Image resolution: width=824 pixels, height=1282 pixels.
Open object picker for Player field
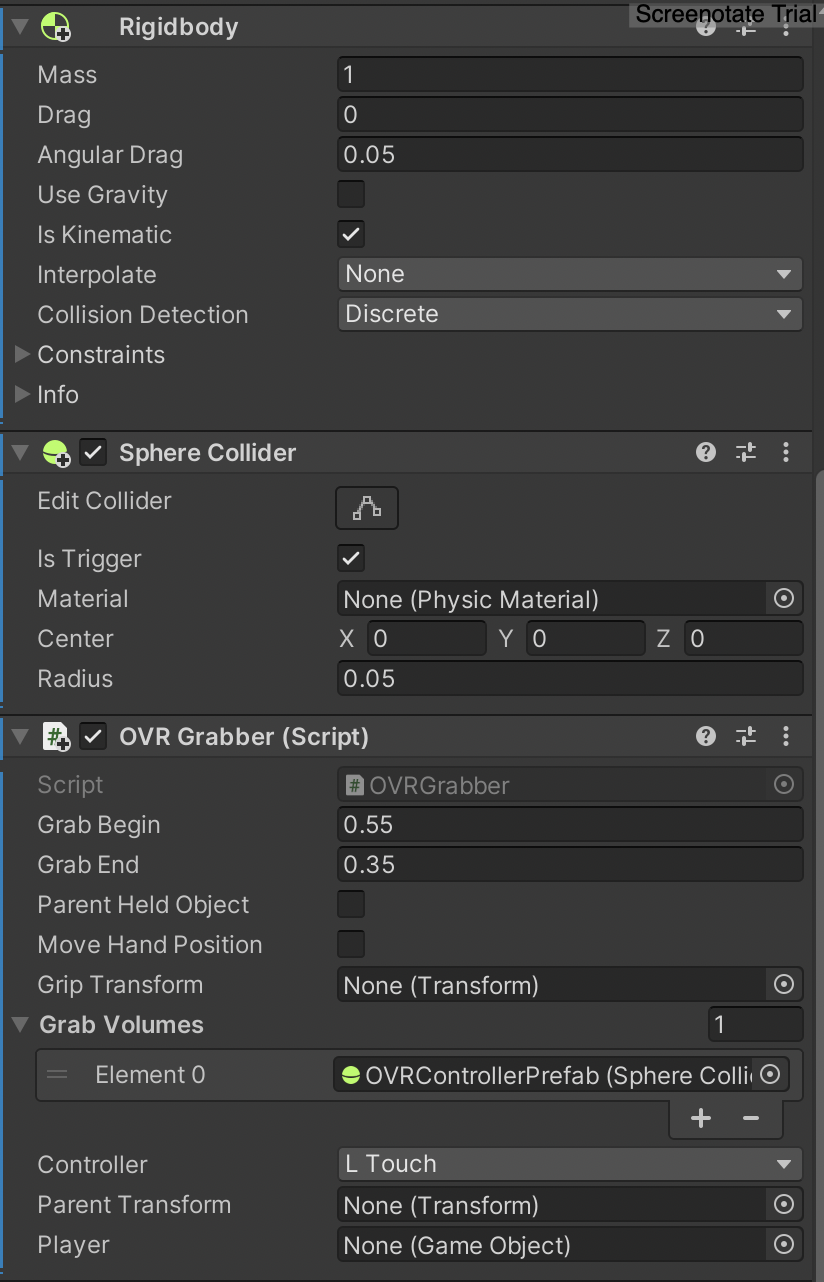pos(784,1245)
